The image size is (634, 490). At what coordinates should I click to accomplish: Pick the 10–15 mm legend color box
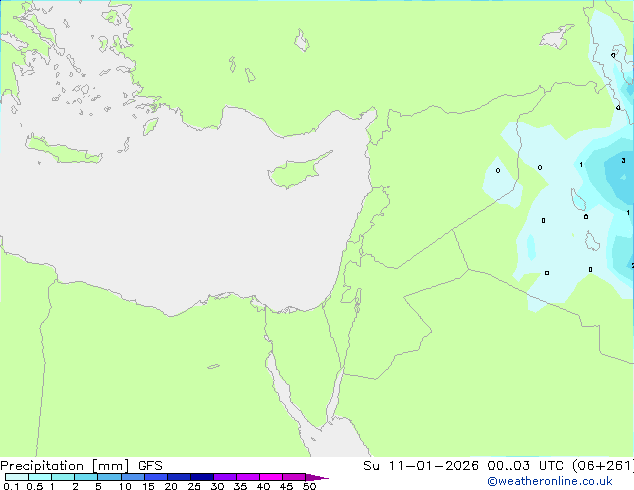[x=133, y=477]
